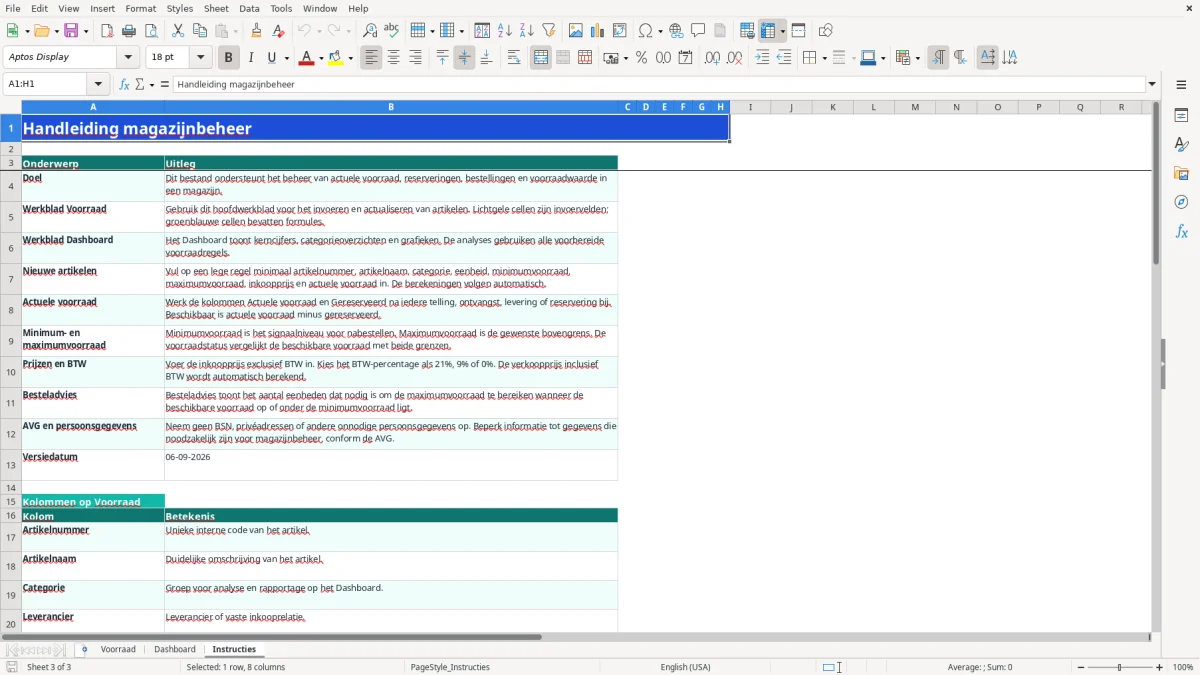
Task: Insert Comment using speech bubble icon
Action: pyautogui.click(x=698, y=31)
